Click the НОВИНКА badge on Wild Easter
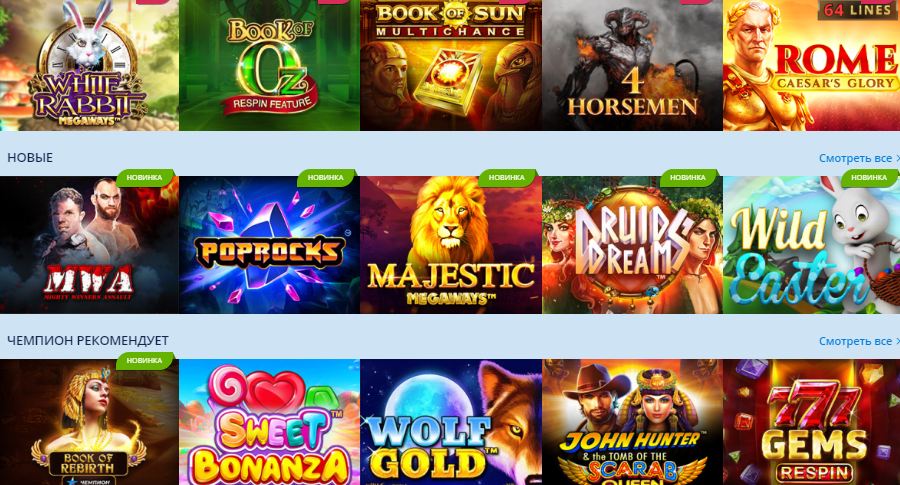 click(869, 178)
